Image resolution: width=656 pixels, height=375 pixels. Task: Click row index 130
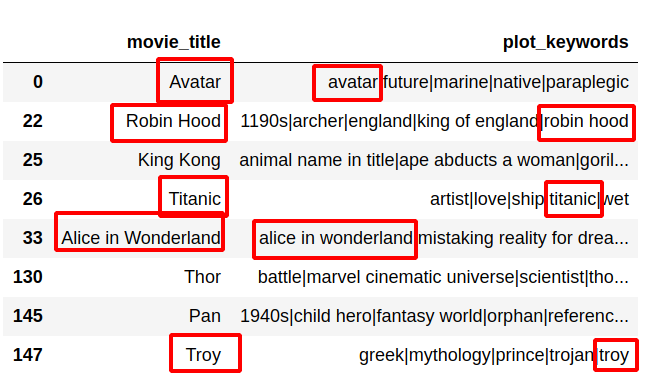pos(28,277)
